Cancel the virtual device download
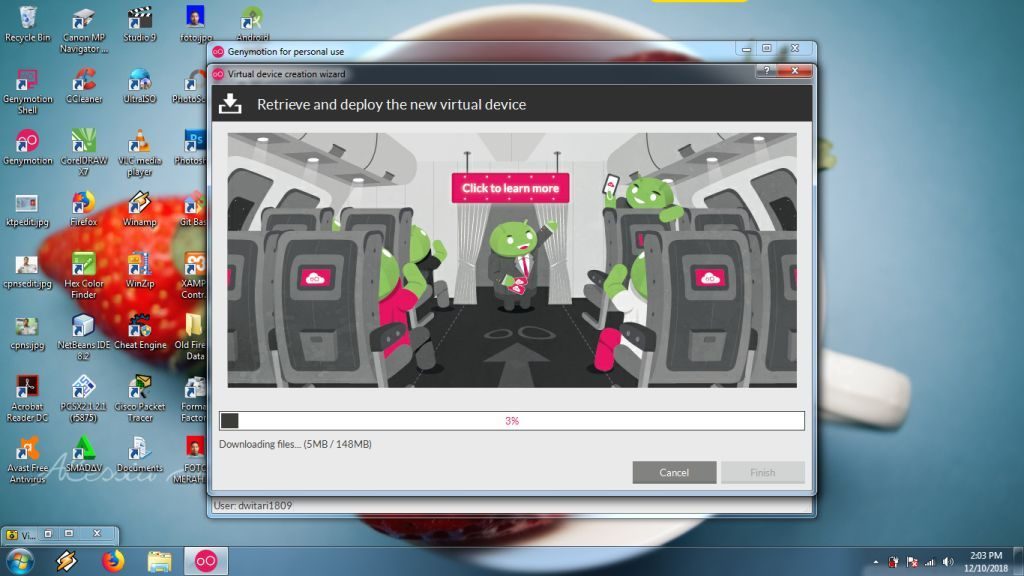1024x576 pixels. click(674, 472)
